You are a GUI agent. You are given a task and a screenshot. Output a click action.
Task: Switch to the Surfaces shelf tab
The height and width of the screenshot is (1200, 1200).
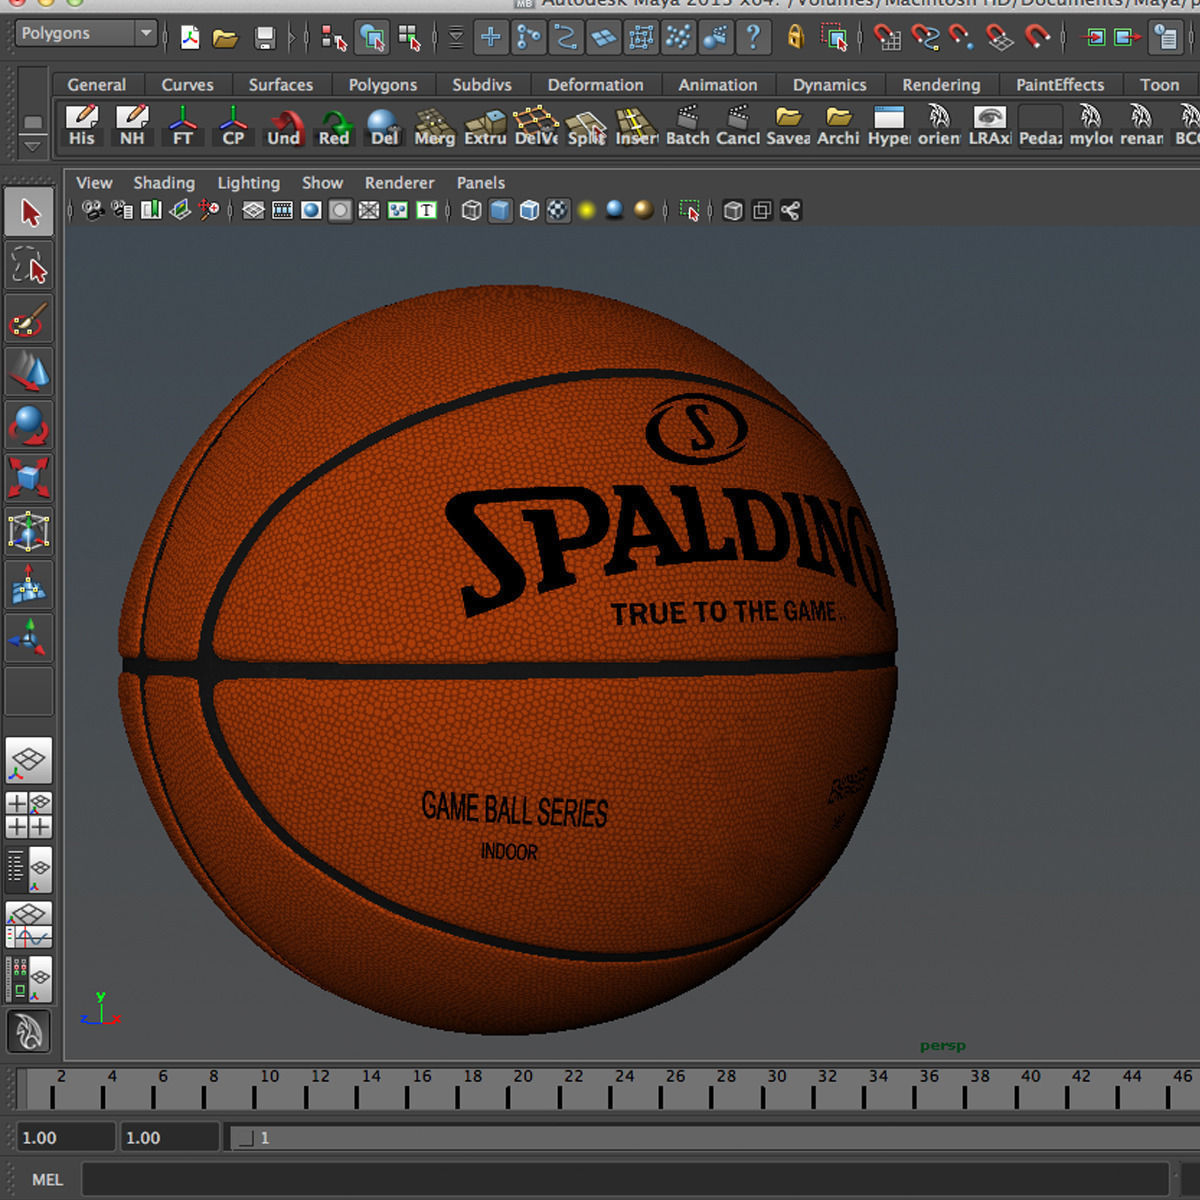(280, 85)
